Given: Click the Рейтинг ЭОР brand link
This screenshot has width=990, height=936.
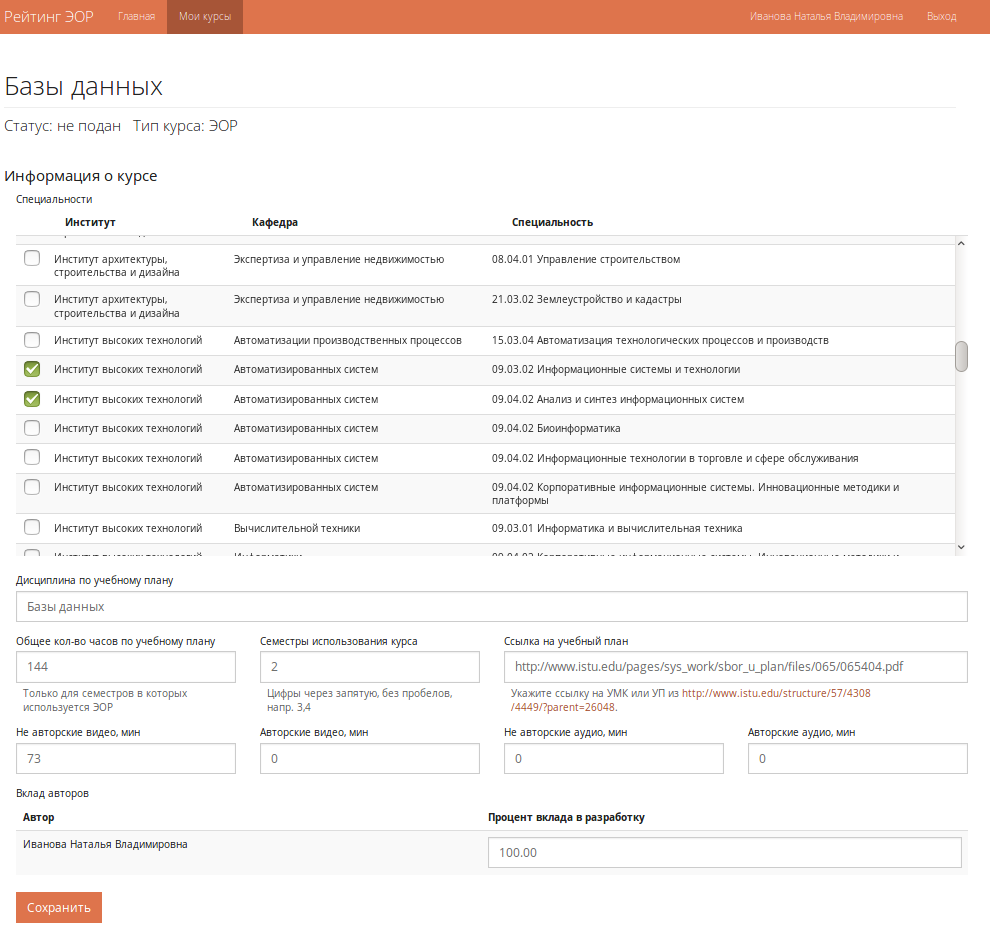Looking at the screenshot, I should coord(49,16).
